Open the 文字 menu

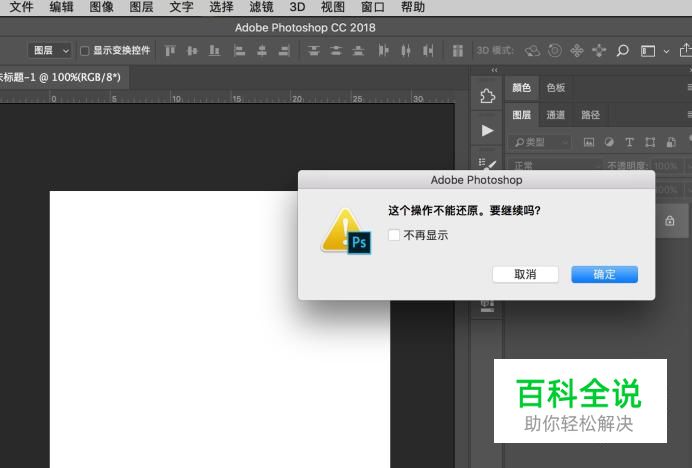(181, 7)
